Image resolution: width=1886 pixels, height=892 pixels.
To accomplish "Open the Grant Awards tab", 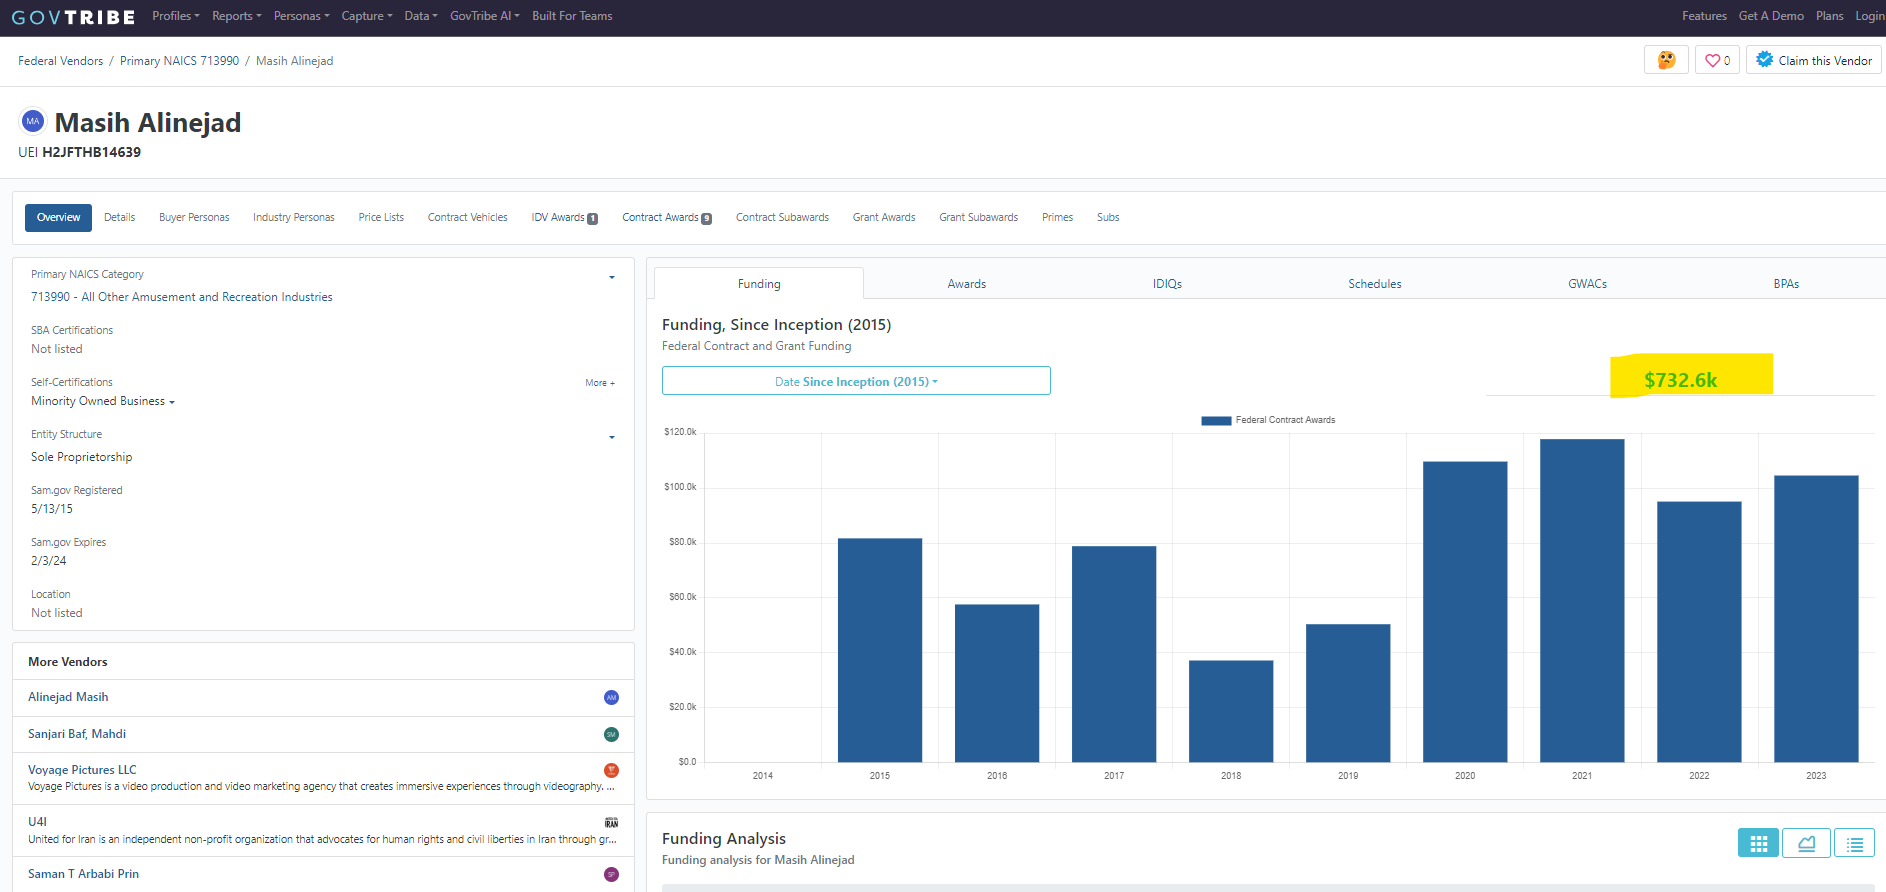I will pos(884,218).
